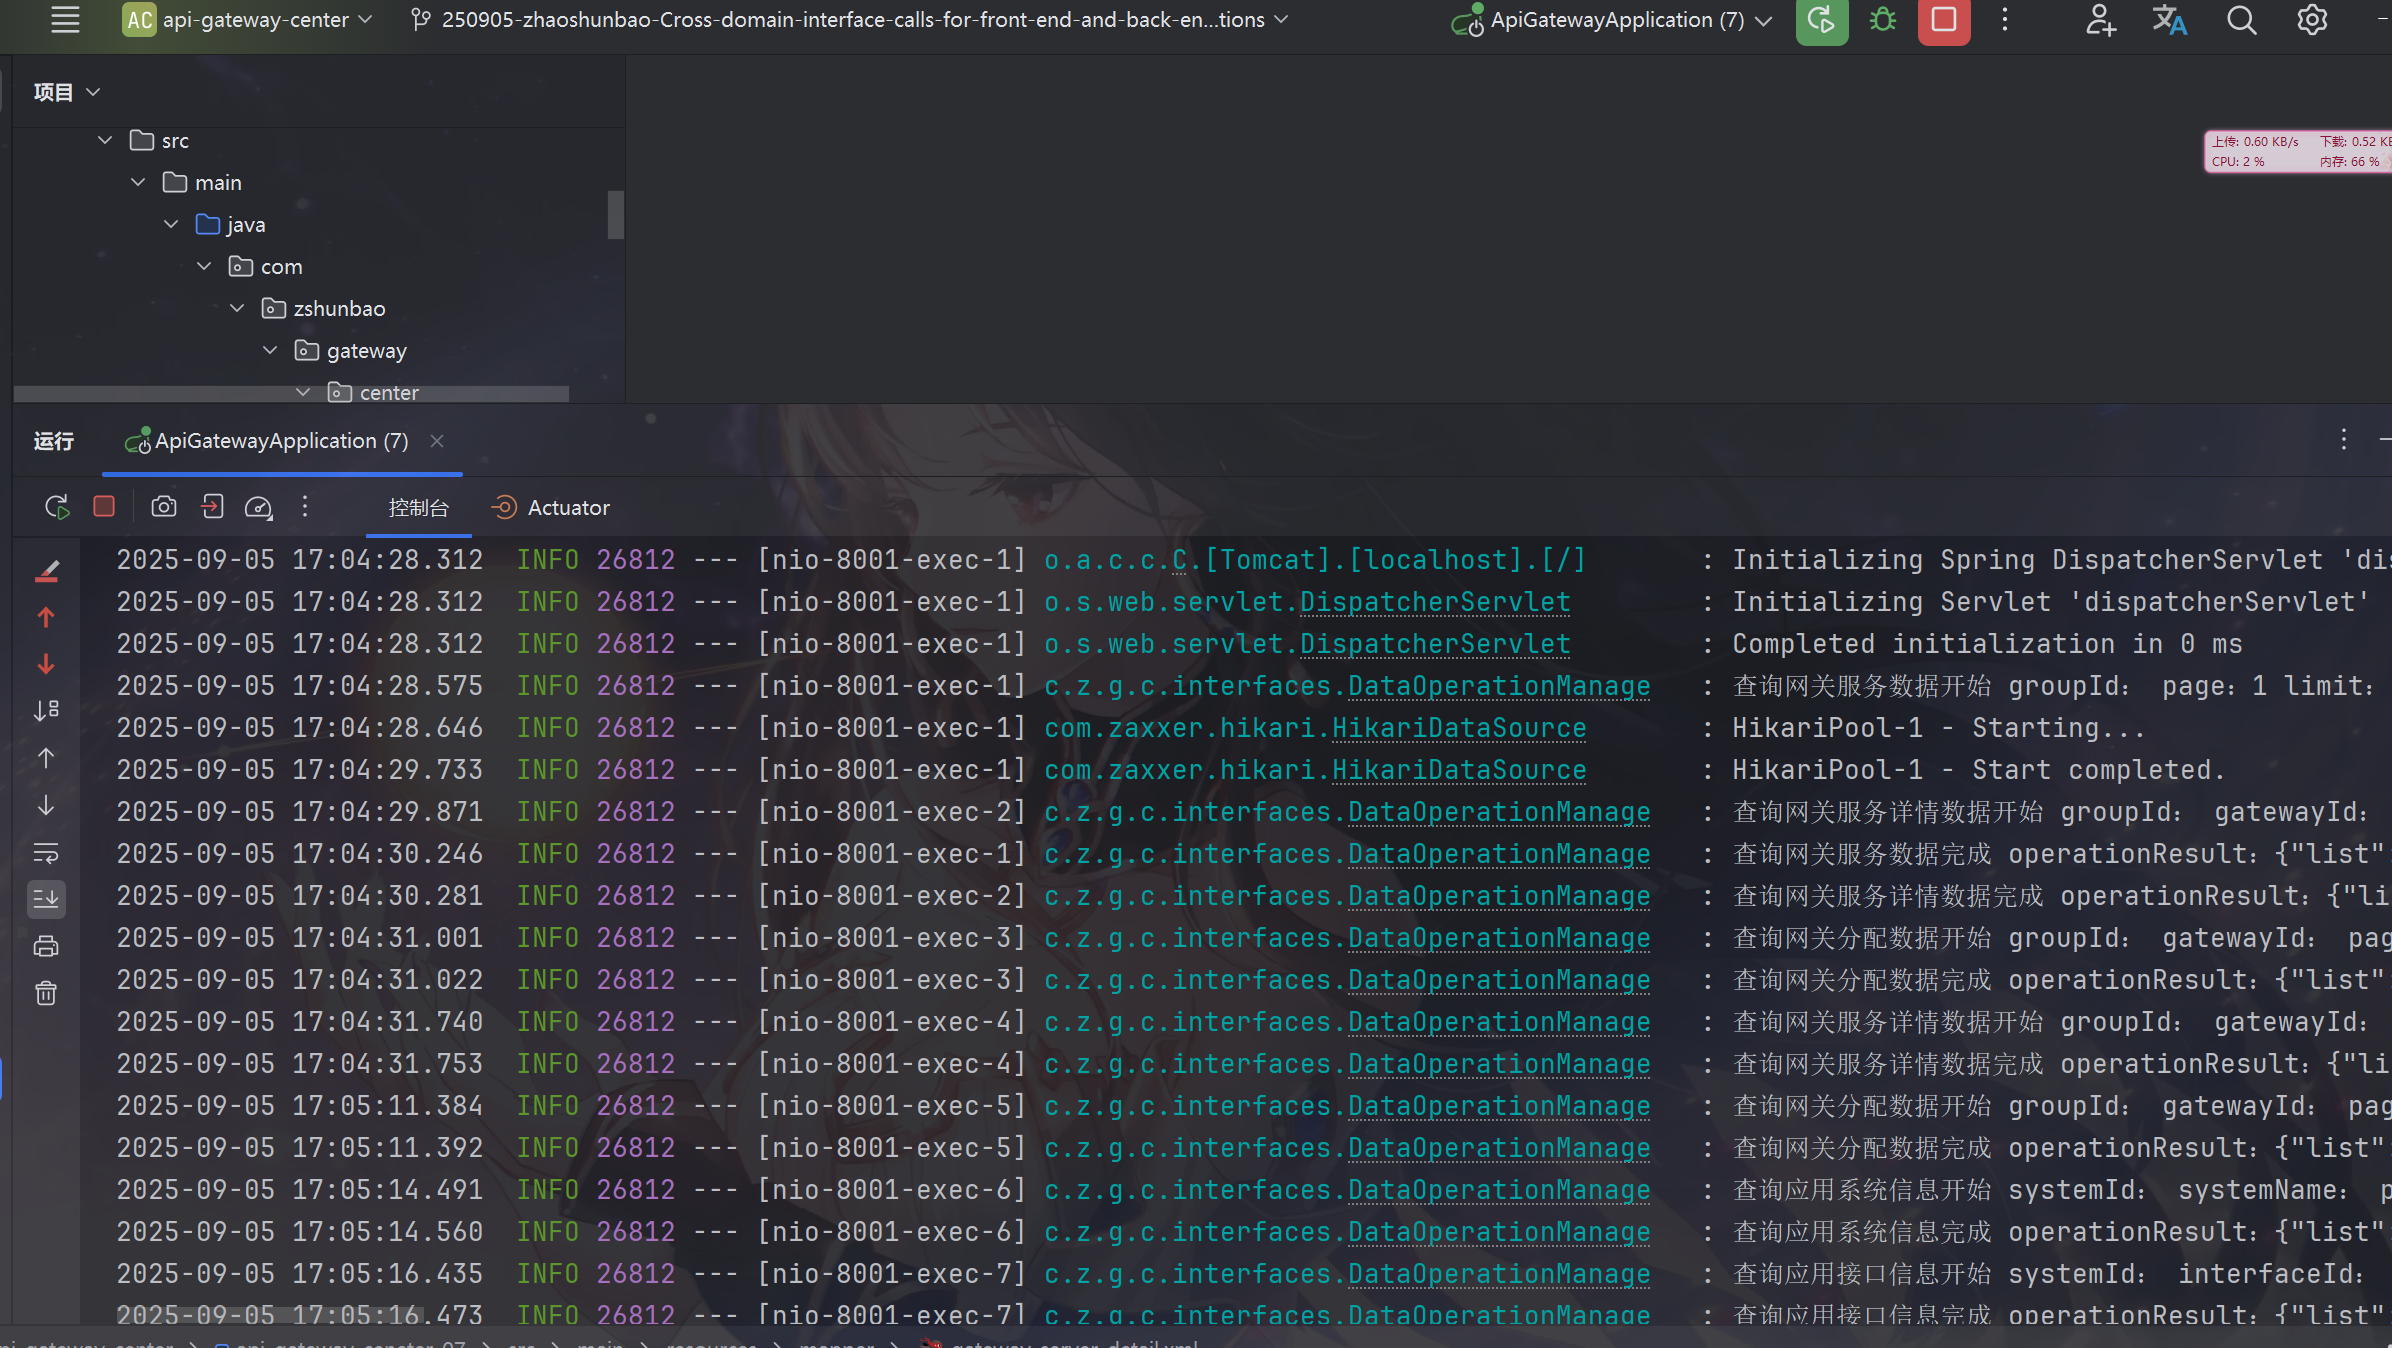
Task: Click the print console output icon
Action: (x=46, y=946)
